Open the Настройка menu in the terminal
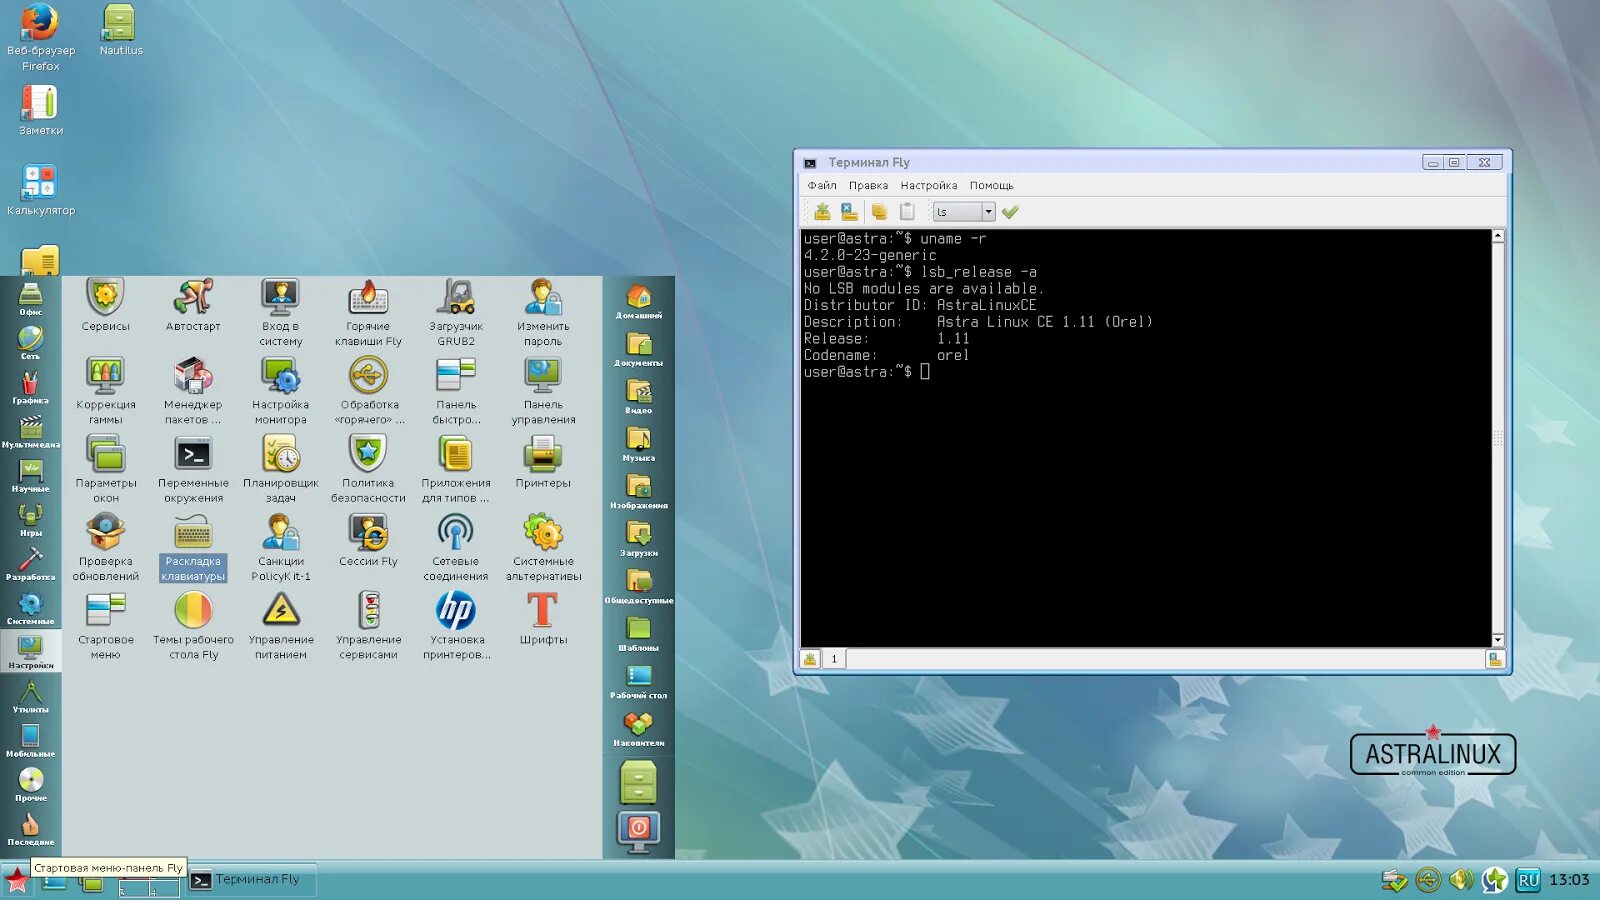The width and height of the screenshot is (1600, 900). (x=928, y=185)
